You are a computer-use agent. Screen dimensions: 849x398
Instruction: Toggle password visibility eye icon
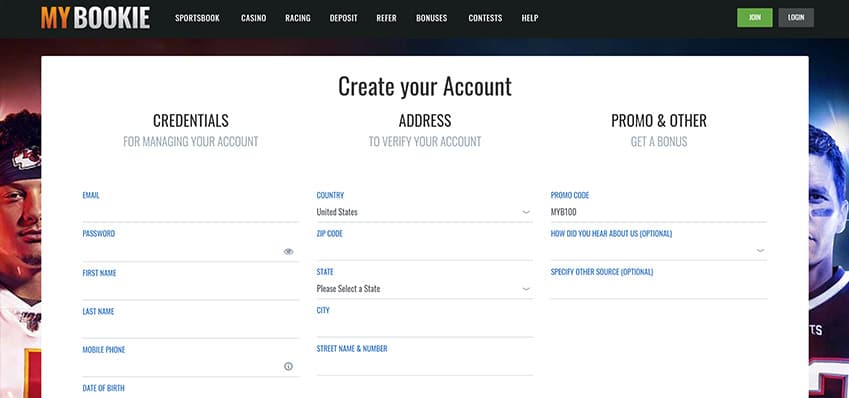[x=288, y=251]
